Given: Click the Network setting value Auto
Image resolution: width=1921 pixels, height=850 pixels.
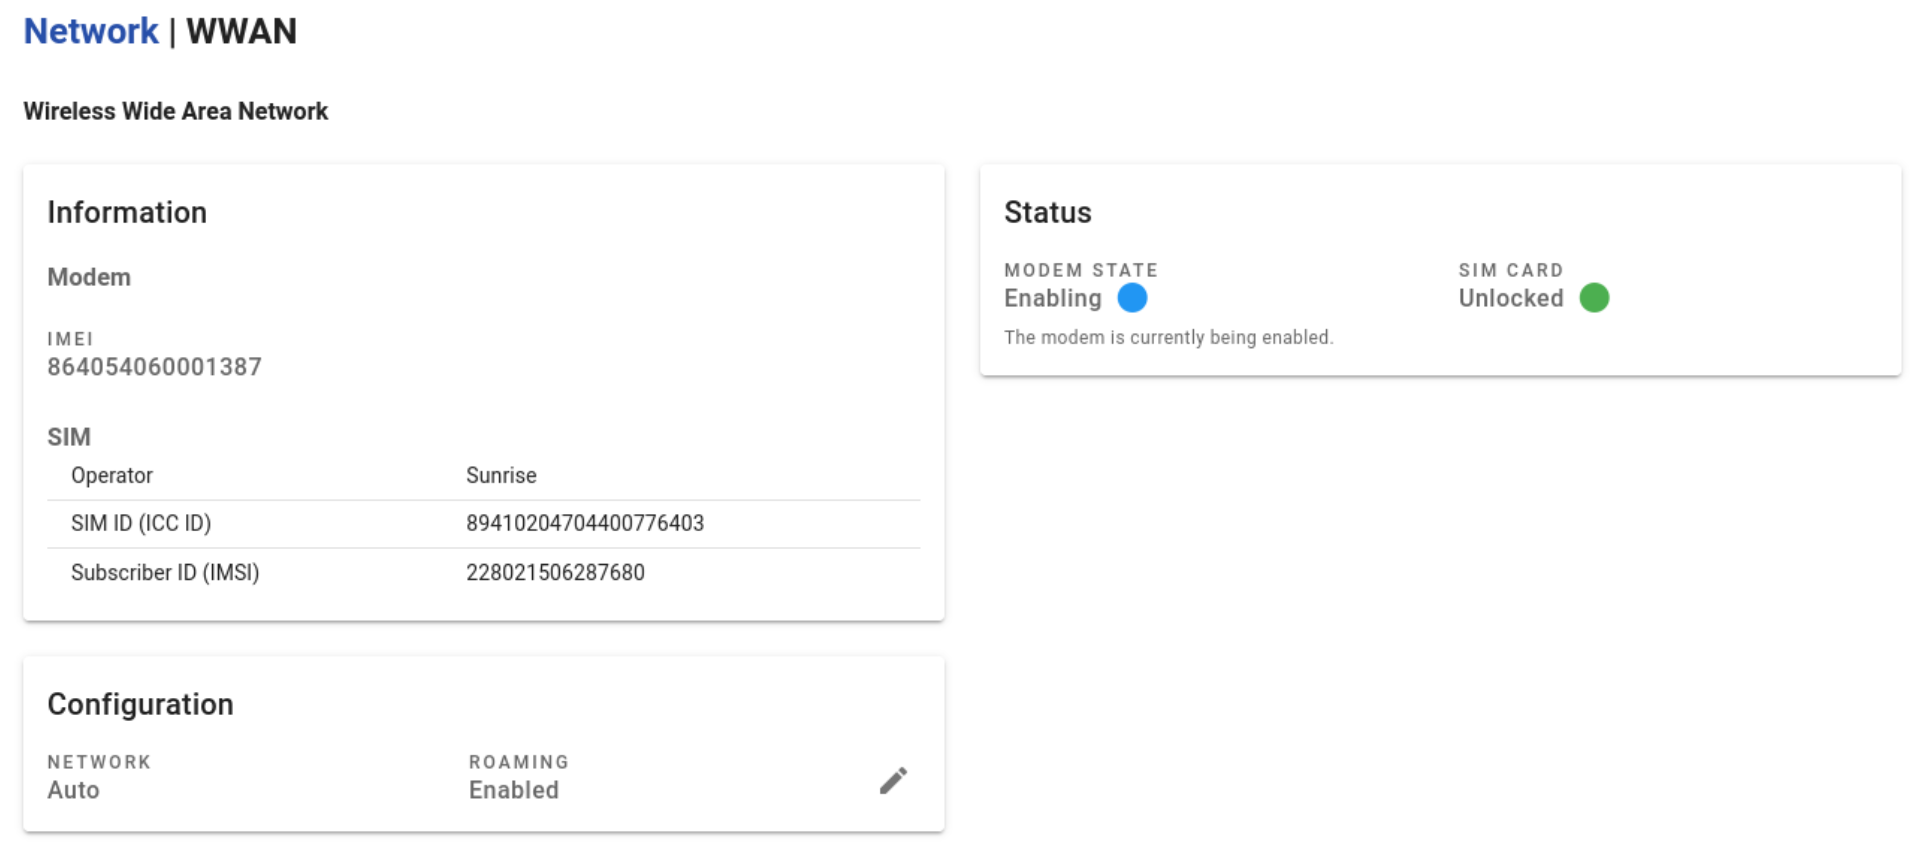Looking at the screenshot, I should 73,790.
